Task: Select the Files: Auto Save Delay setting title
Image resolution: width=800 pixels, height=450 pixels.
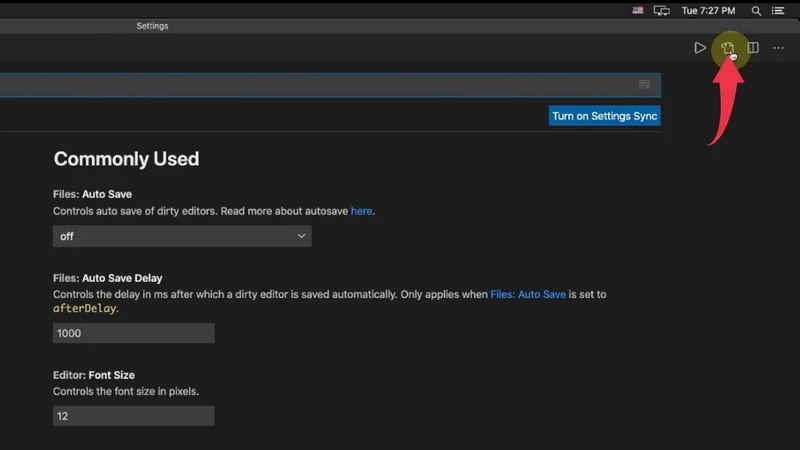Action: point(107,278)
